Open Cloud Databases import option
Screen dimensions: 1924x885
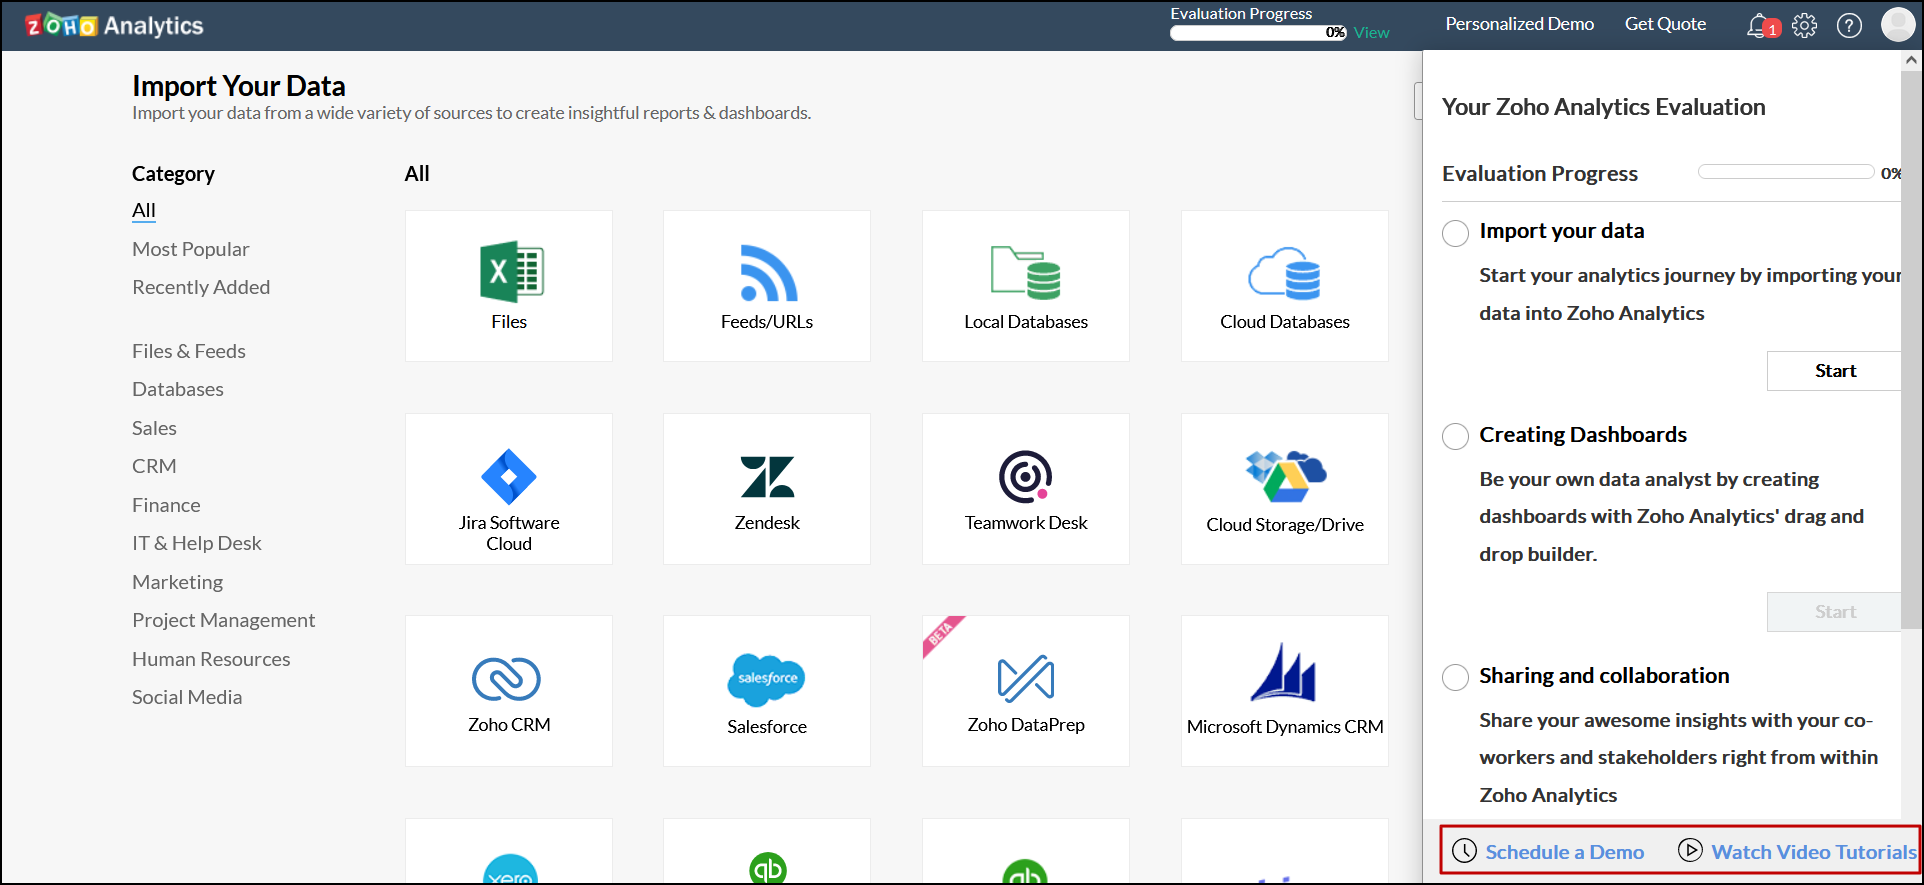tap(1285, 286)
